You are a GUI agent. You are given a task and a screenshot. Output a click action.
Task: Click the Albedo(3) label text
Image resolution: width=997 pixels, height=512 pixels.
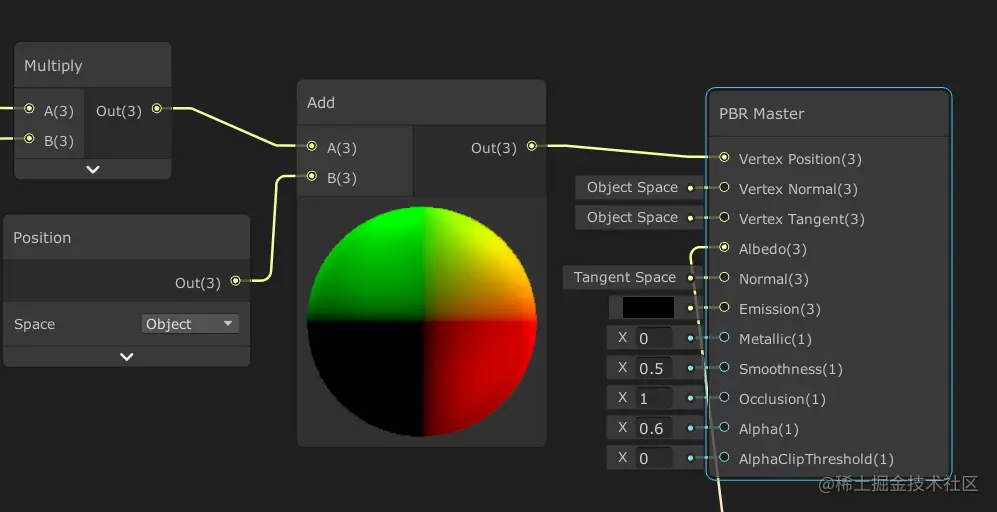[773, 249]
